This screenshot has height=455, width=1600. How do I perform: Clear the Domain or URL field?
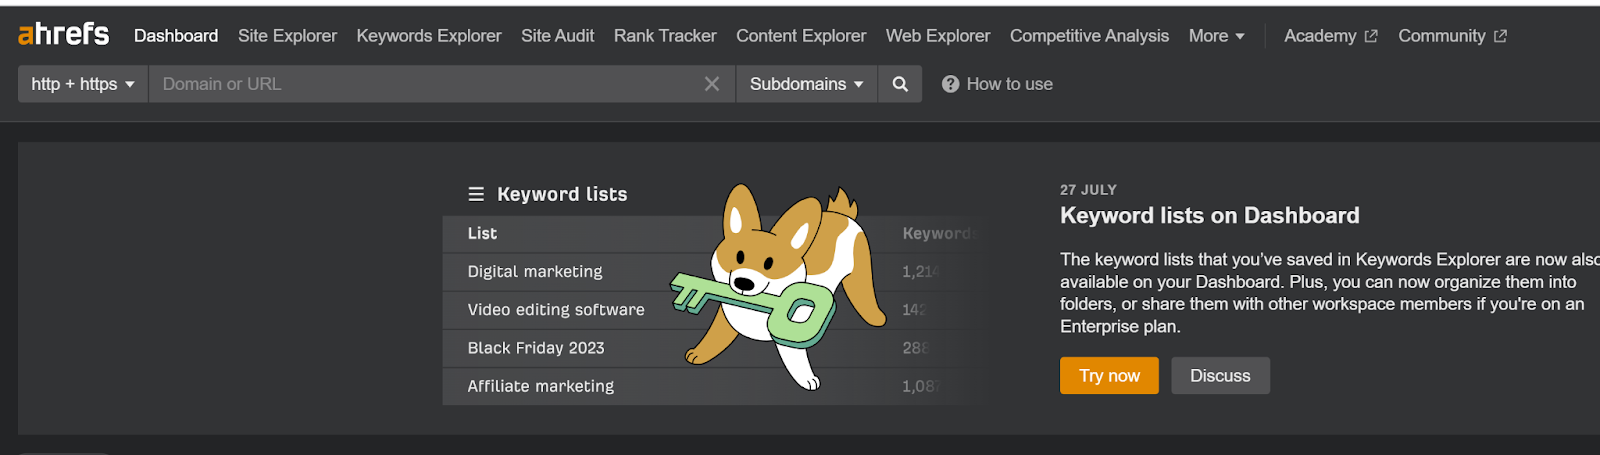pyautogui.click(x=712, y=84)
